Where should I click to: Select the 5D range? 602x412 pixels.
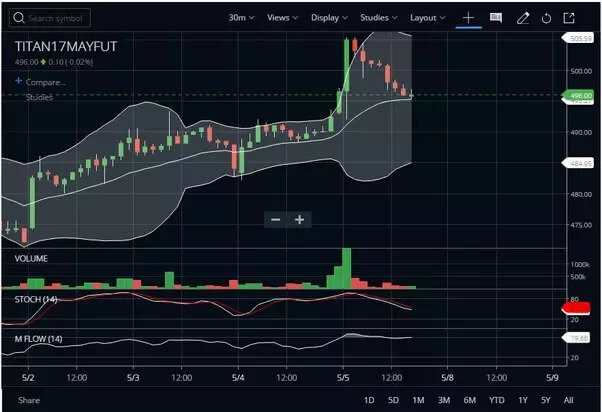[393, 400]
